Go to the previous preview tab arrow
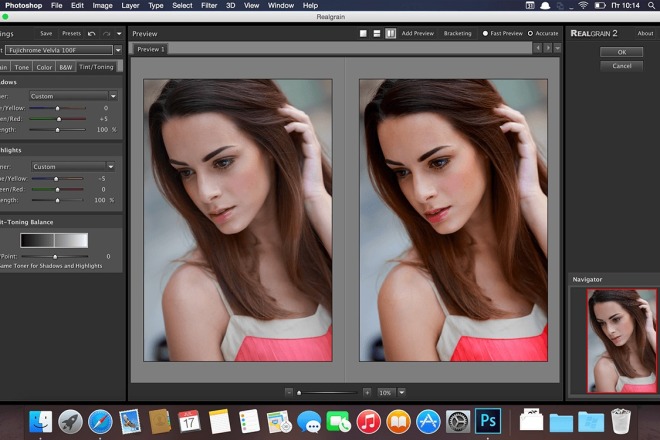Viewport: 660px width, 440px height. (537, 48)
